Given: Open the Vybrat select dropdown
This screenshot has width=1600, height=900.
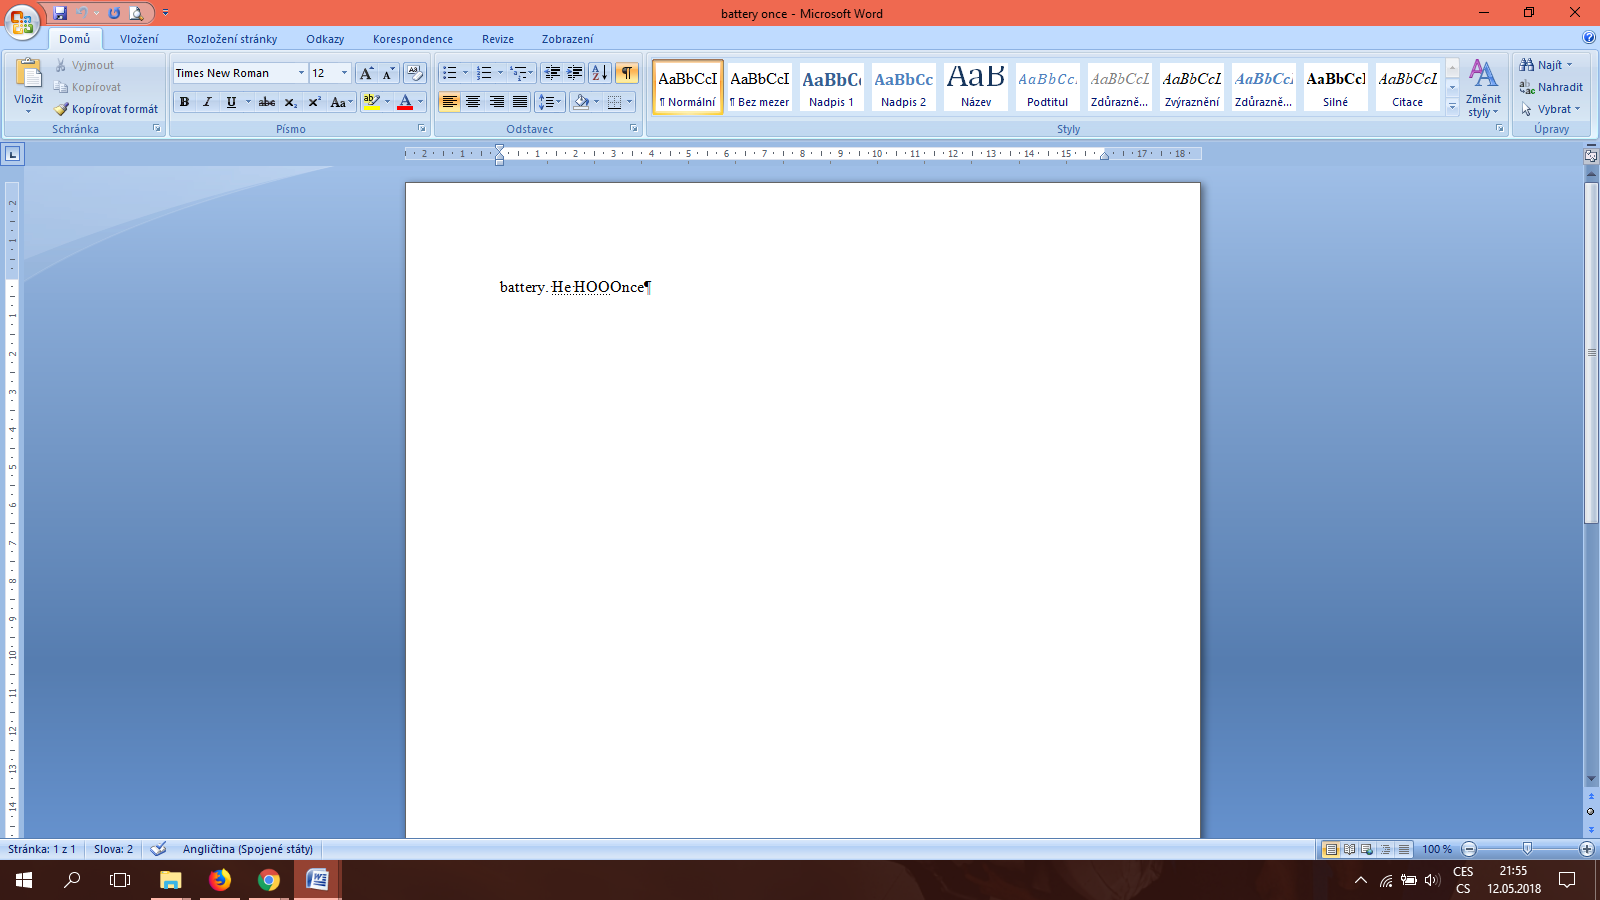Looking at the screenshot, I should [x=1550, y=109].
